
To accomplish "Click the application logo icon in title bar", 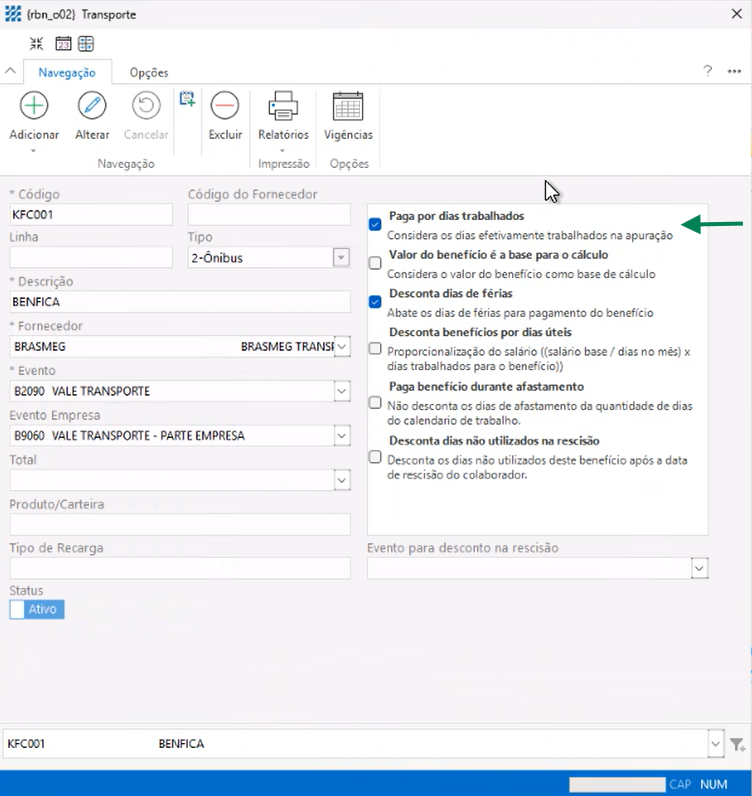I will pyautogui.click(x=13, y=14).
